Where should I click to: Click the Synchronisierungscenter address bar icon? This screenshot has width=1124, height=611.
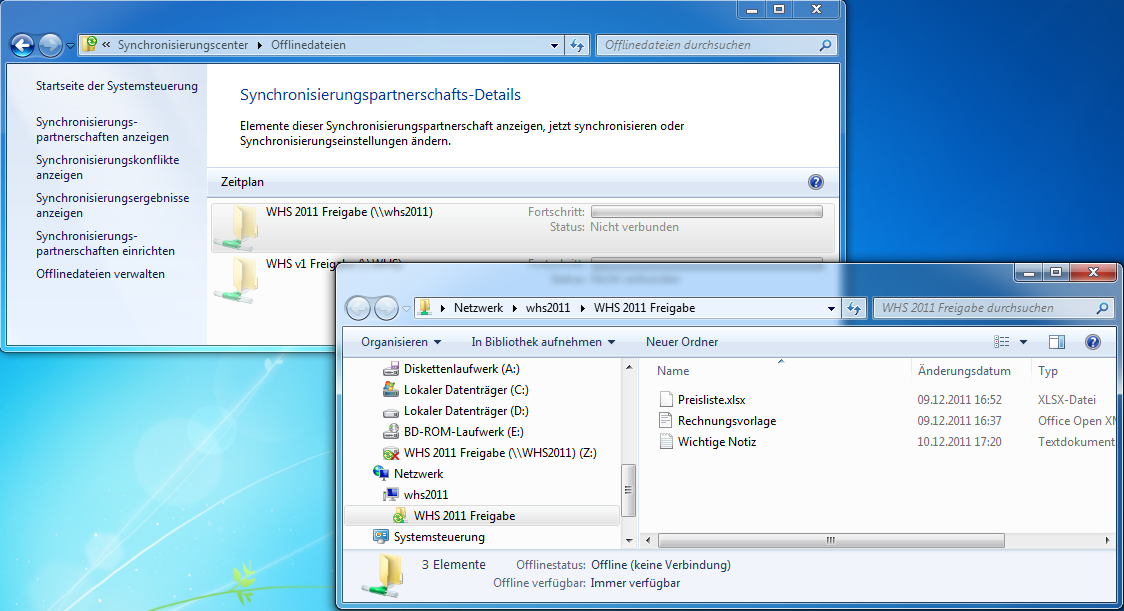90,44
